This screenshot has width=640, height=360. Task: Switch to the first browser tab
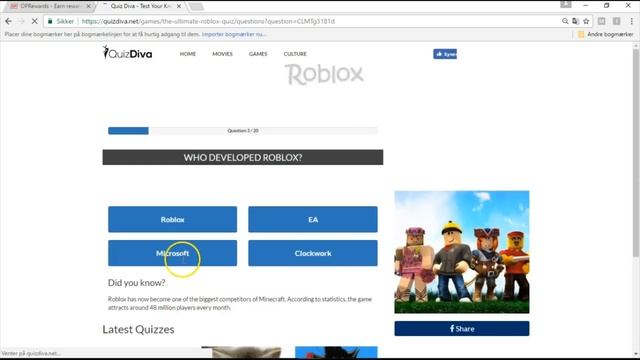[x=50, y=6]
